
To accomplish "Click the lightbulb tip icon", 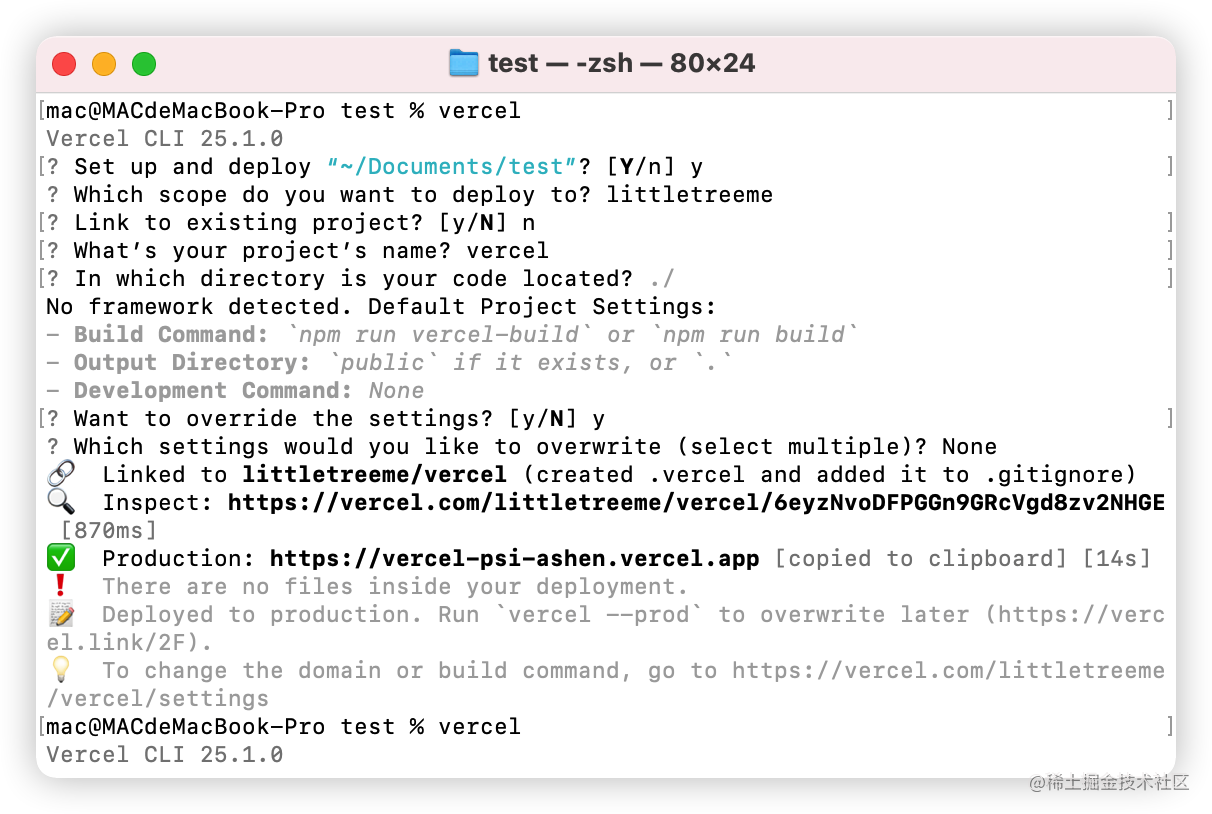I will click(61, 670).
